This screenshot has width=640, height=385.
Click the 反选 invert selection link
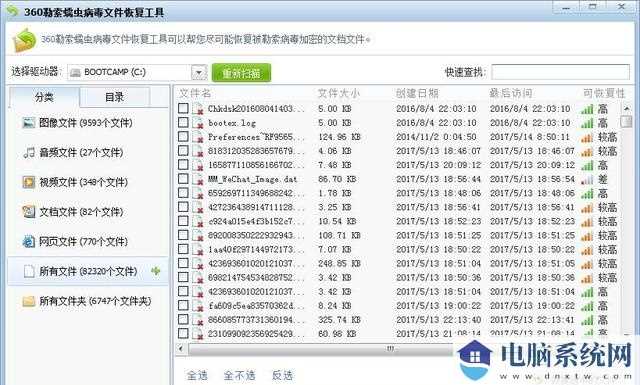click(282, 375)
